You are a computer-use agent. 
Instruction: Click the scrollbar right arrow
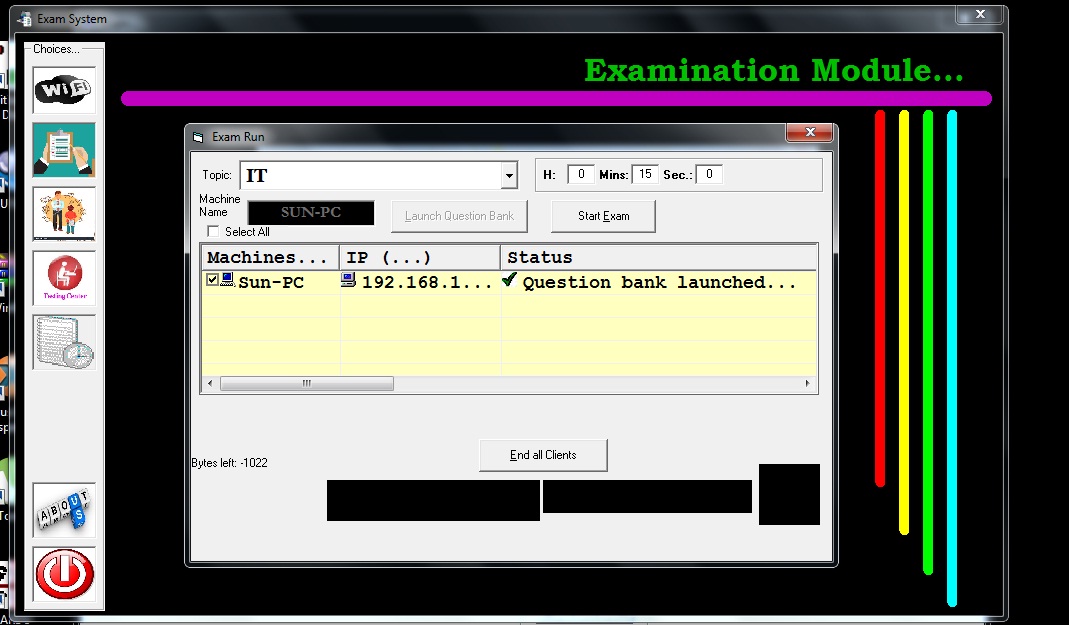coord(808,384)
